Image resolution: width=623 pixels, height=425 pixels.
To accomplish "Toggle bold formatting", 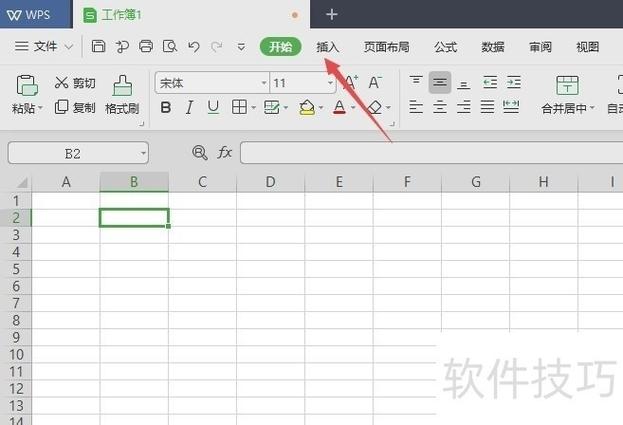I will (x=166, y=107).
